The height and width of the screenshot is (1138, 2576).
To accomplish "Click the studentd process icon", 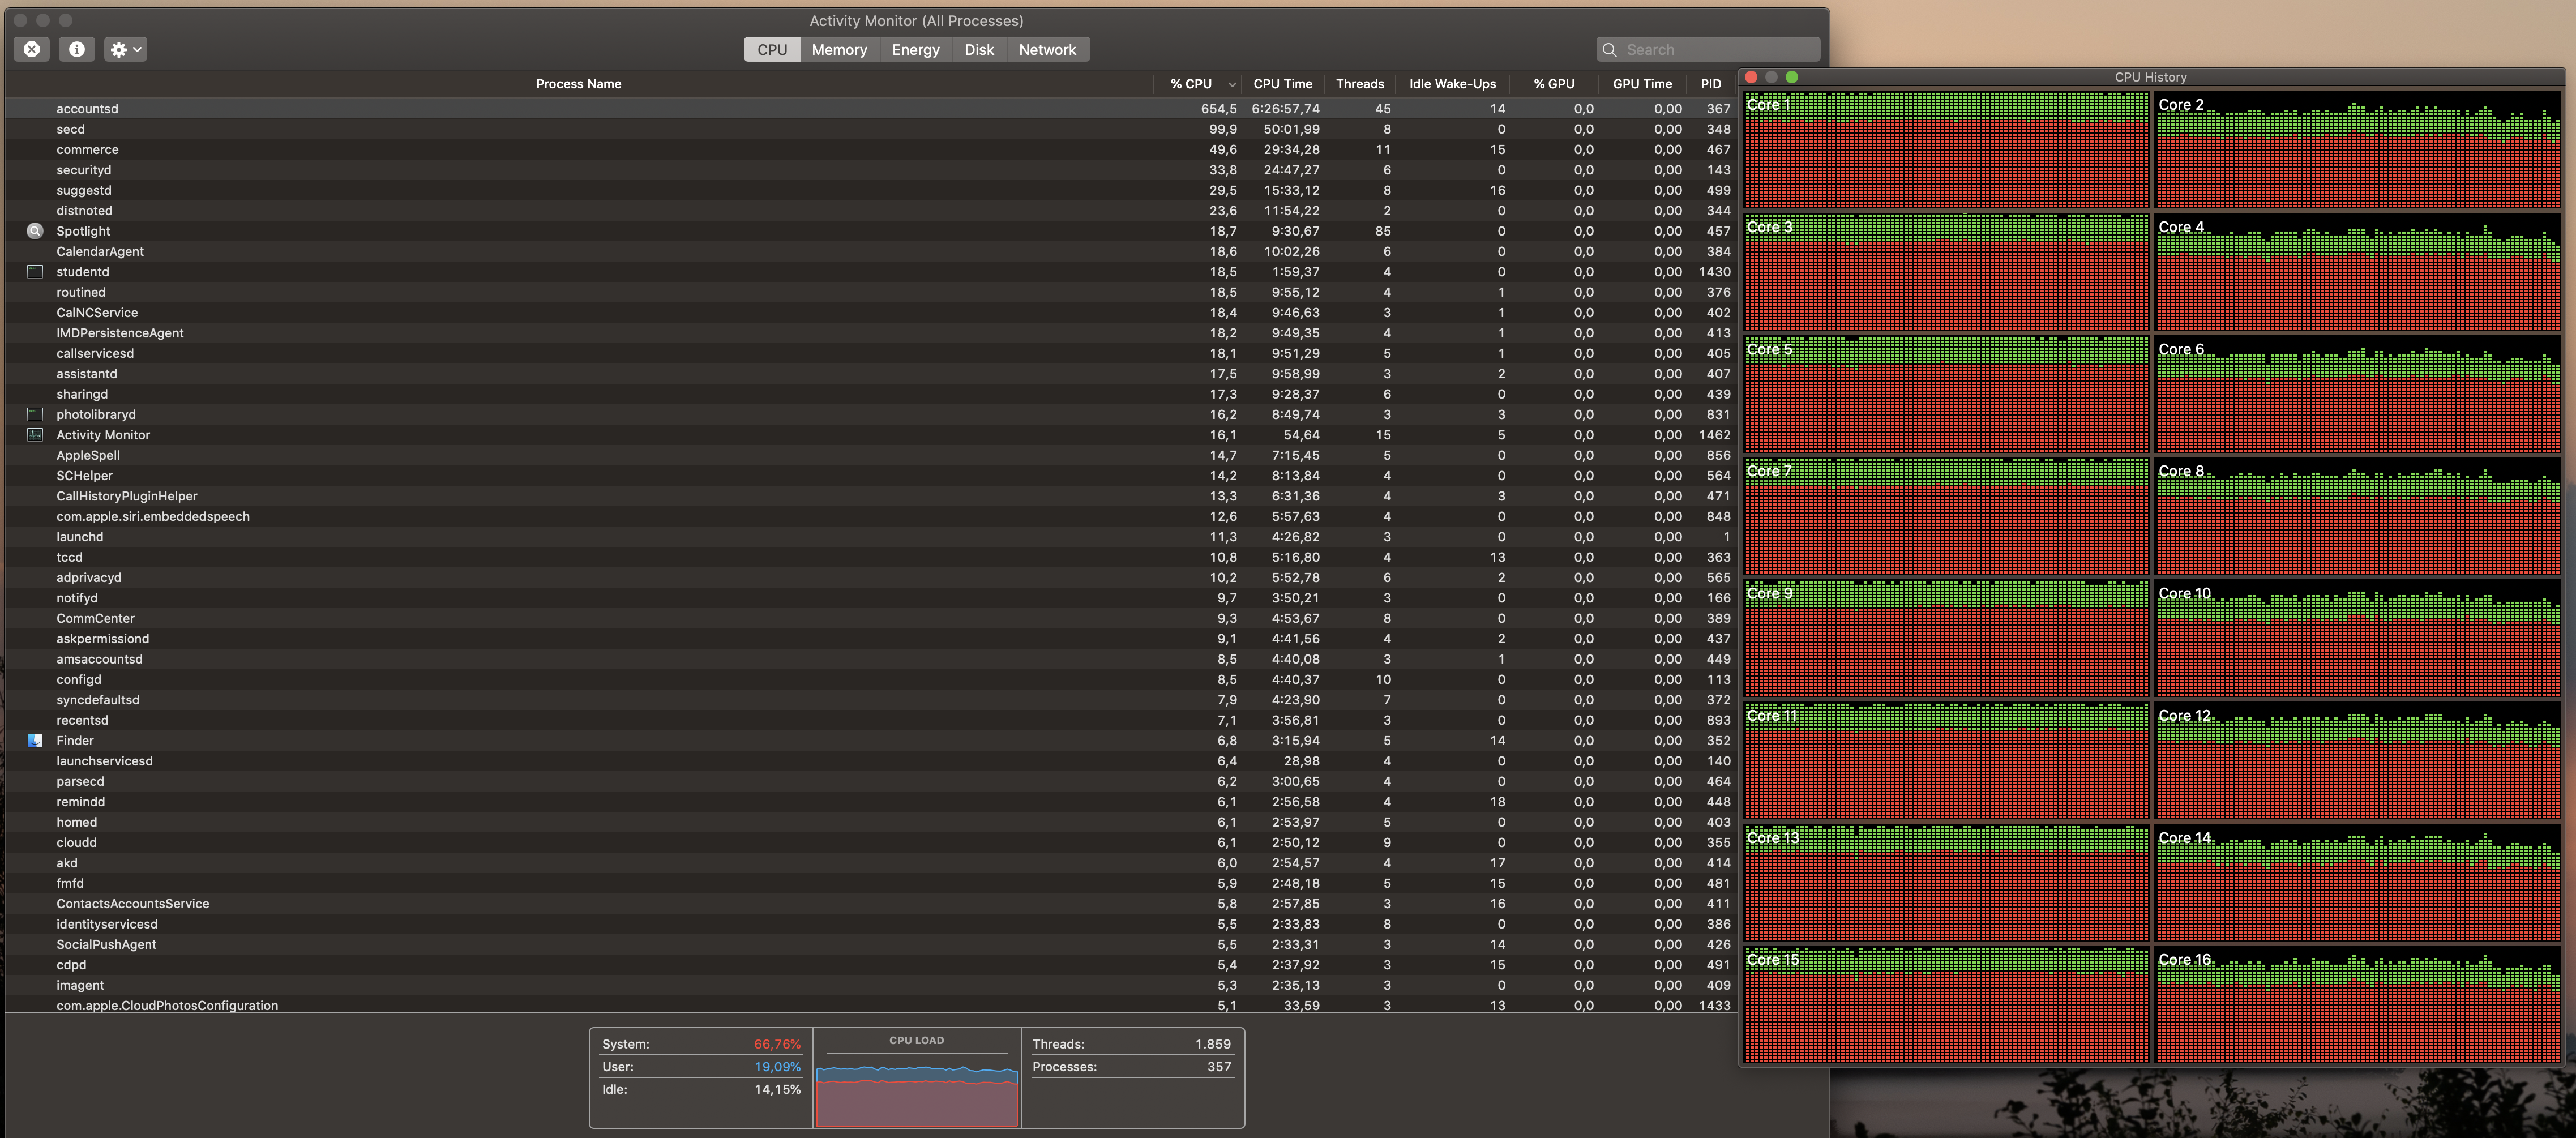I will tap(35, 272).
